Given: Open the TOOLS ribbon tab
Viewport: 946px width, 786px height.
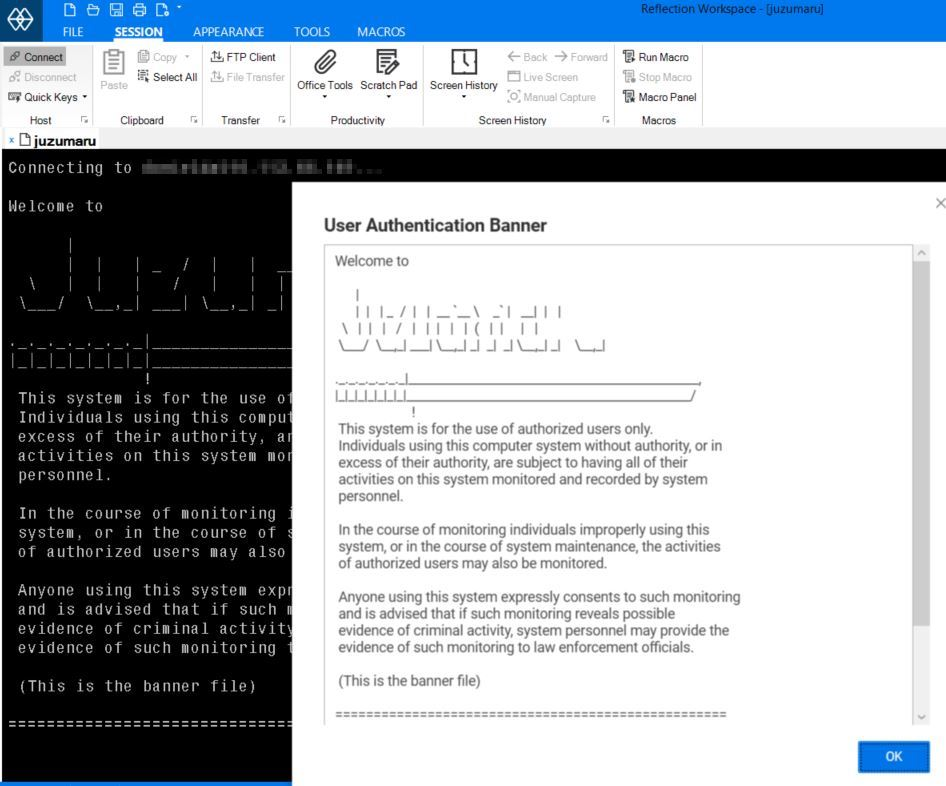Looking at the screenshot, I should click(x=311, y=31).
